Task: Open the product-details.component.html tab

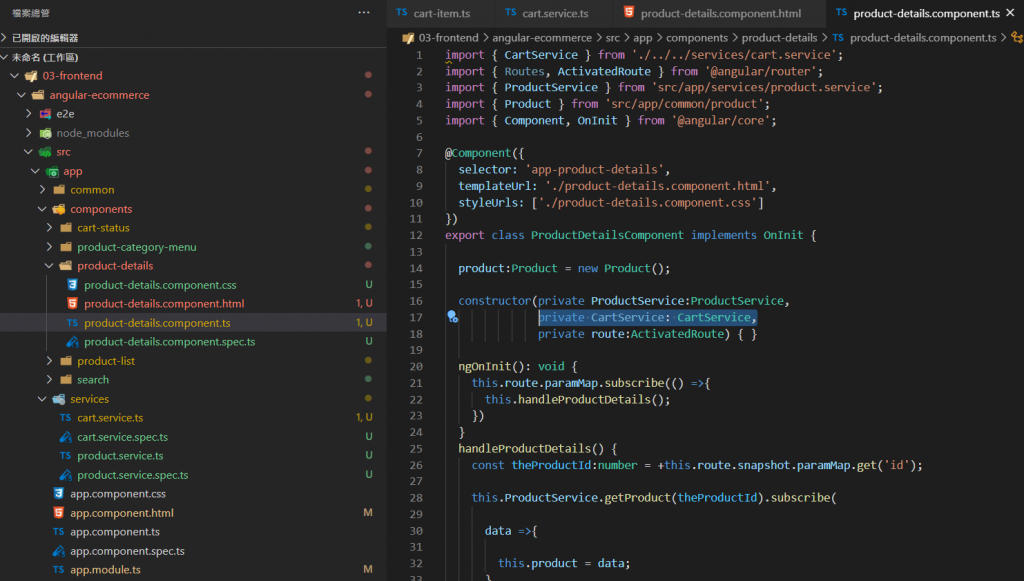Action: click(720, 13)
